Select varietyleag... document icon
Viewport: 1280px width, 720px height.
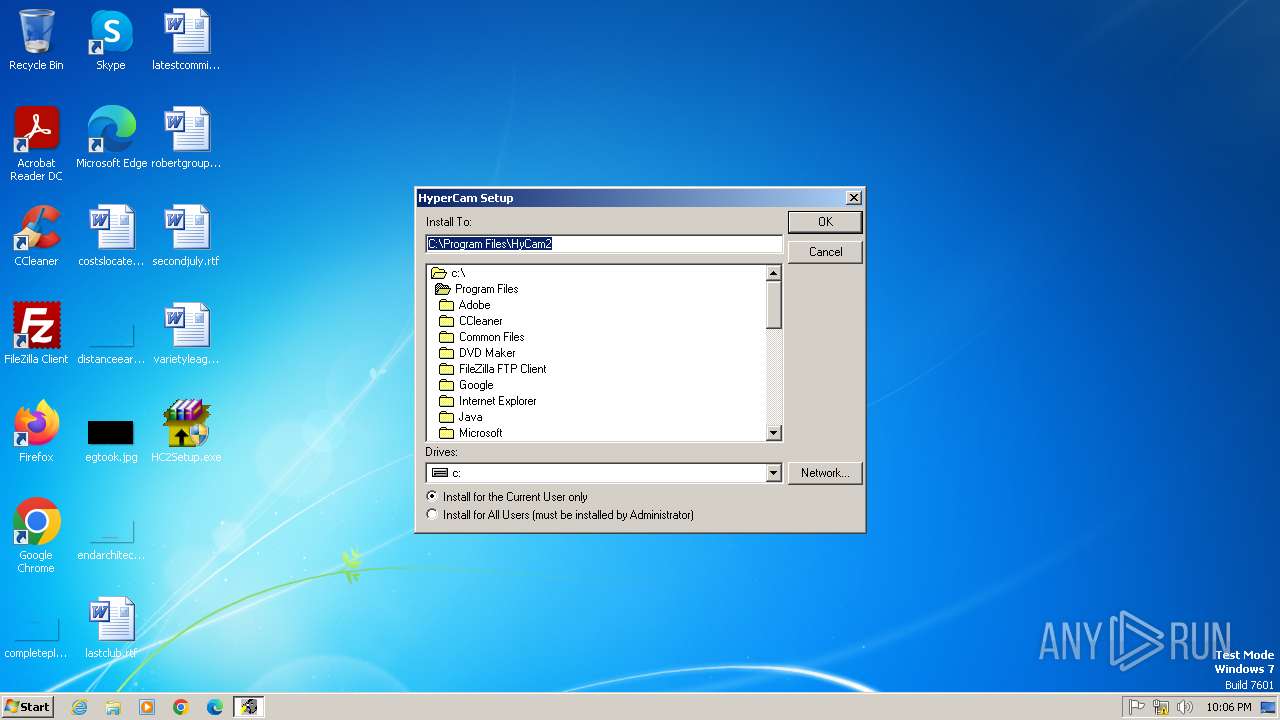186,334
